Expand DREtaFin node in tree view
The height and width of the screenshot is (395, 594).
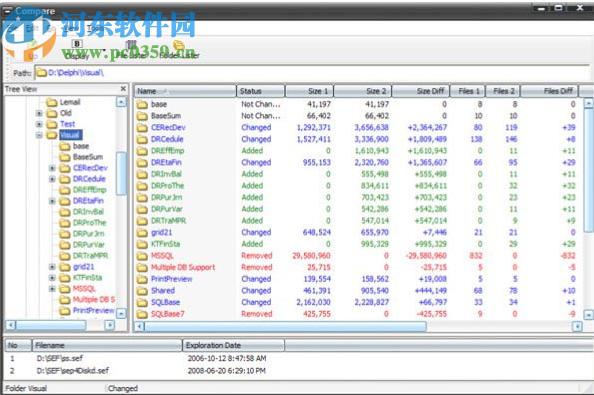52,201
